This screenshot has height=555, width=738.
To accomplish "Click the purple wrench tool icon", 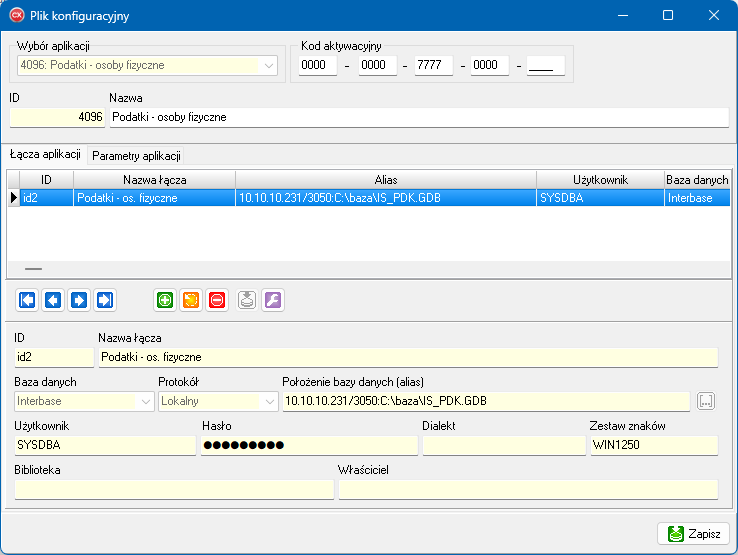I will click(273, 300).
